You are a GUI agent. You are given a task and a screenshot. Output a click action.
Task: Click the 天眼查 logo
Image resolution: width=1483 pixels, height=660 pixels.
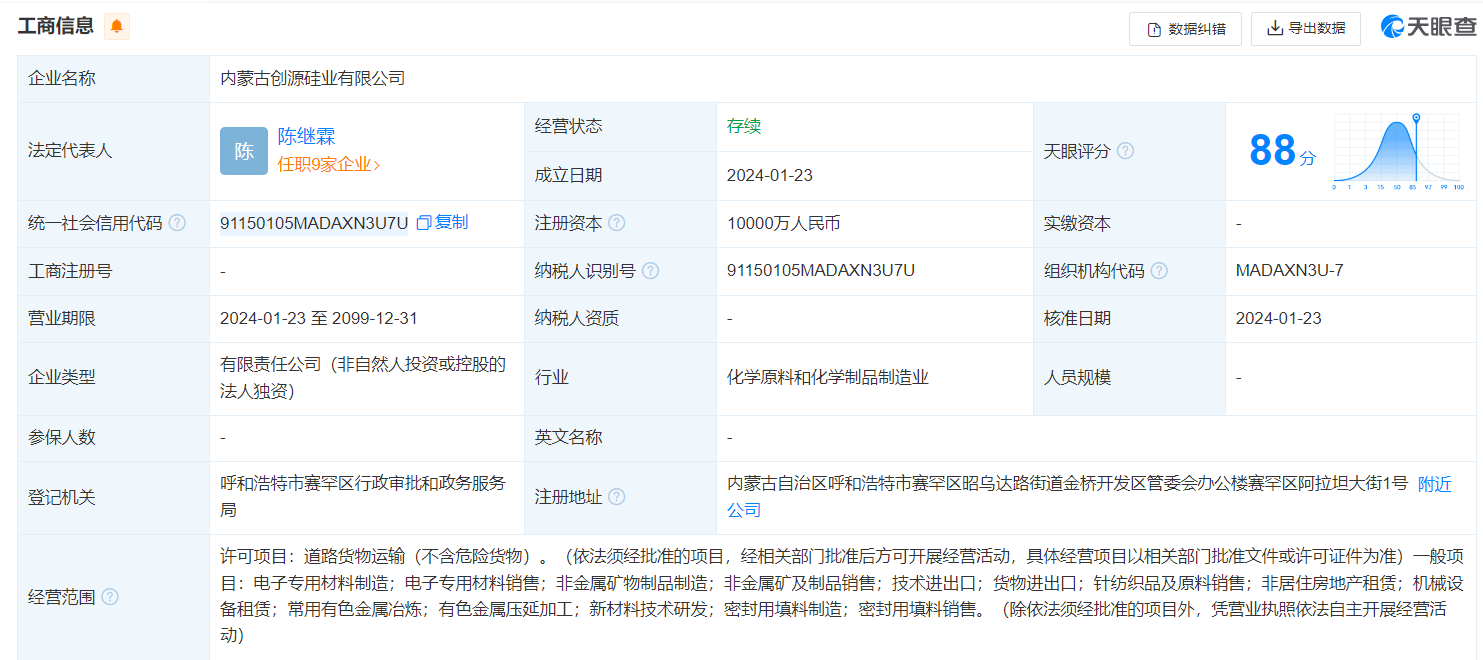[1427, 28]
